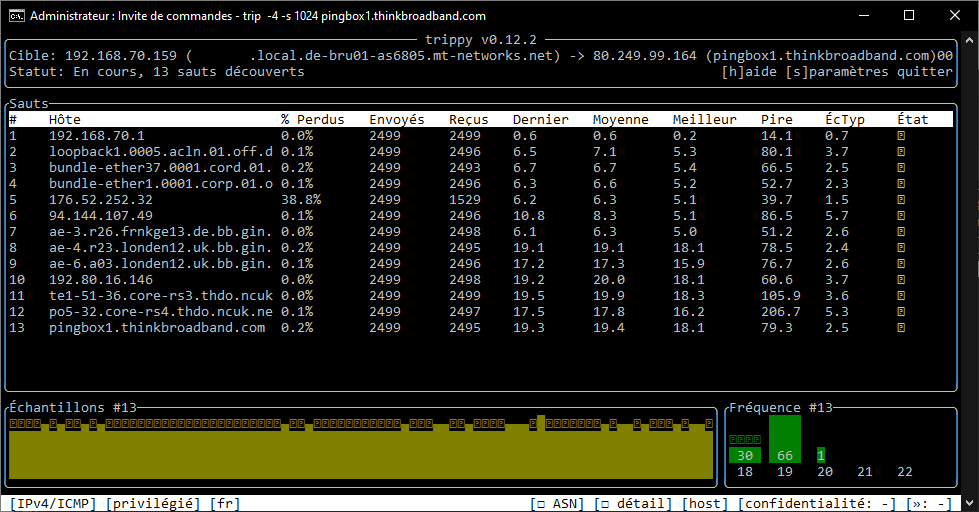Click the [h]aide help hint

(x=749, y=72)
